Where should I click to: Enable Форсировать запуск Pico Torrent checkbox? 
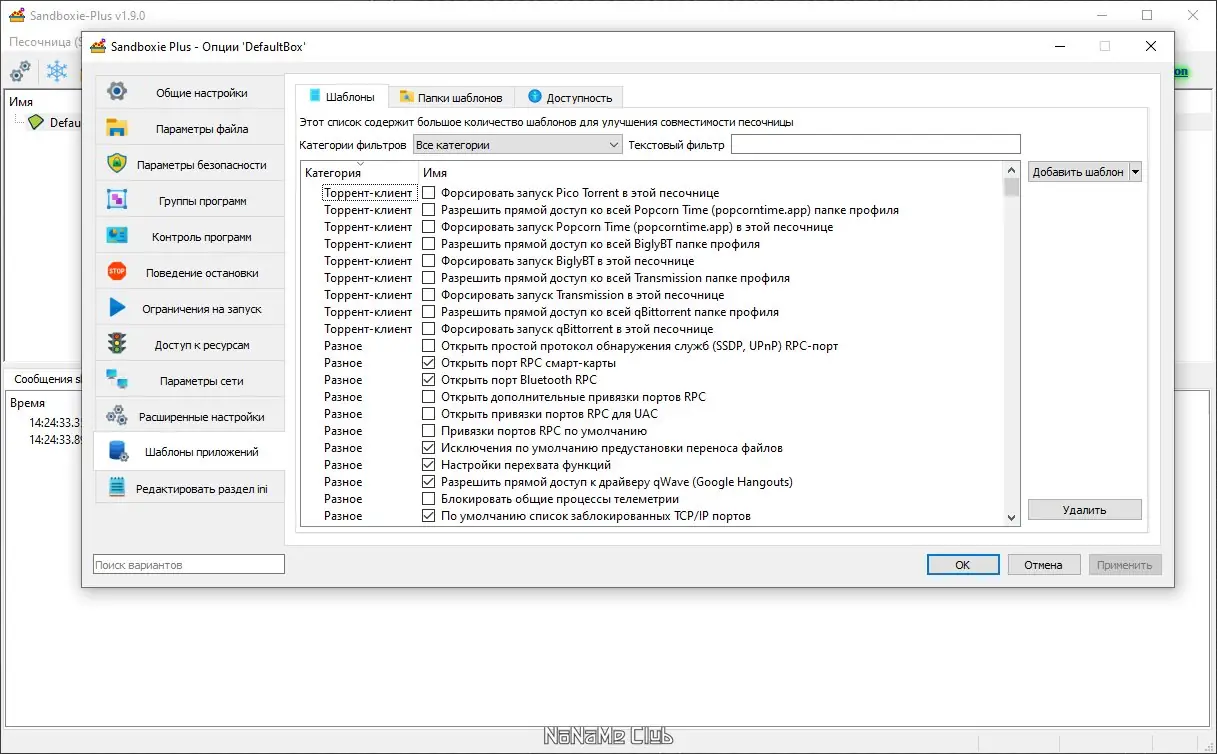pos(429,193)
